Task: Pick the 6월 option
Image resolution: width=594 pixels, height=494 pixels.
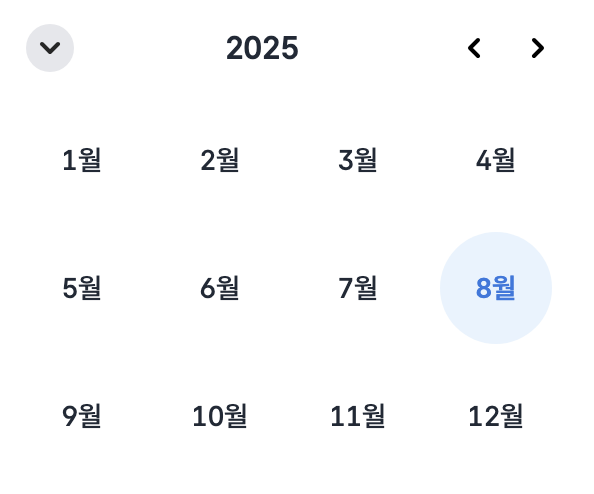Action: tap(220, 288)
